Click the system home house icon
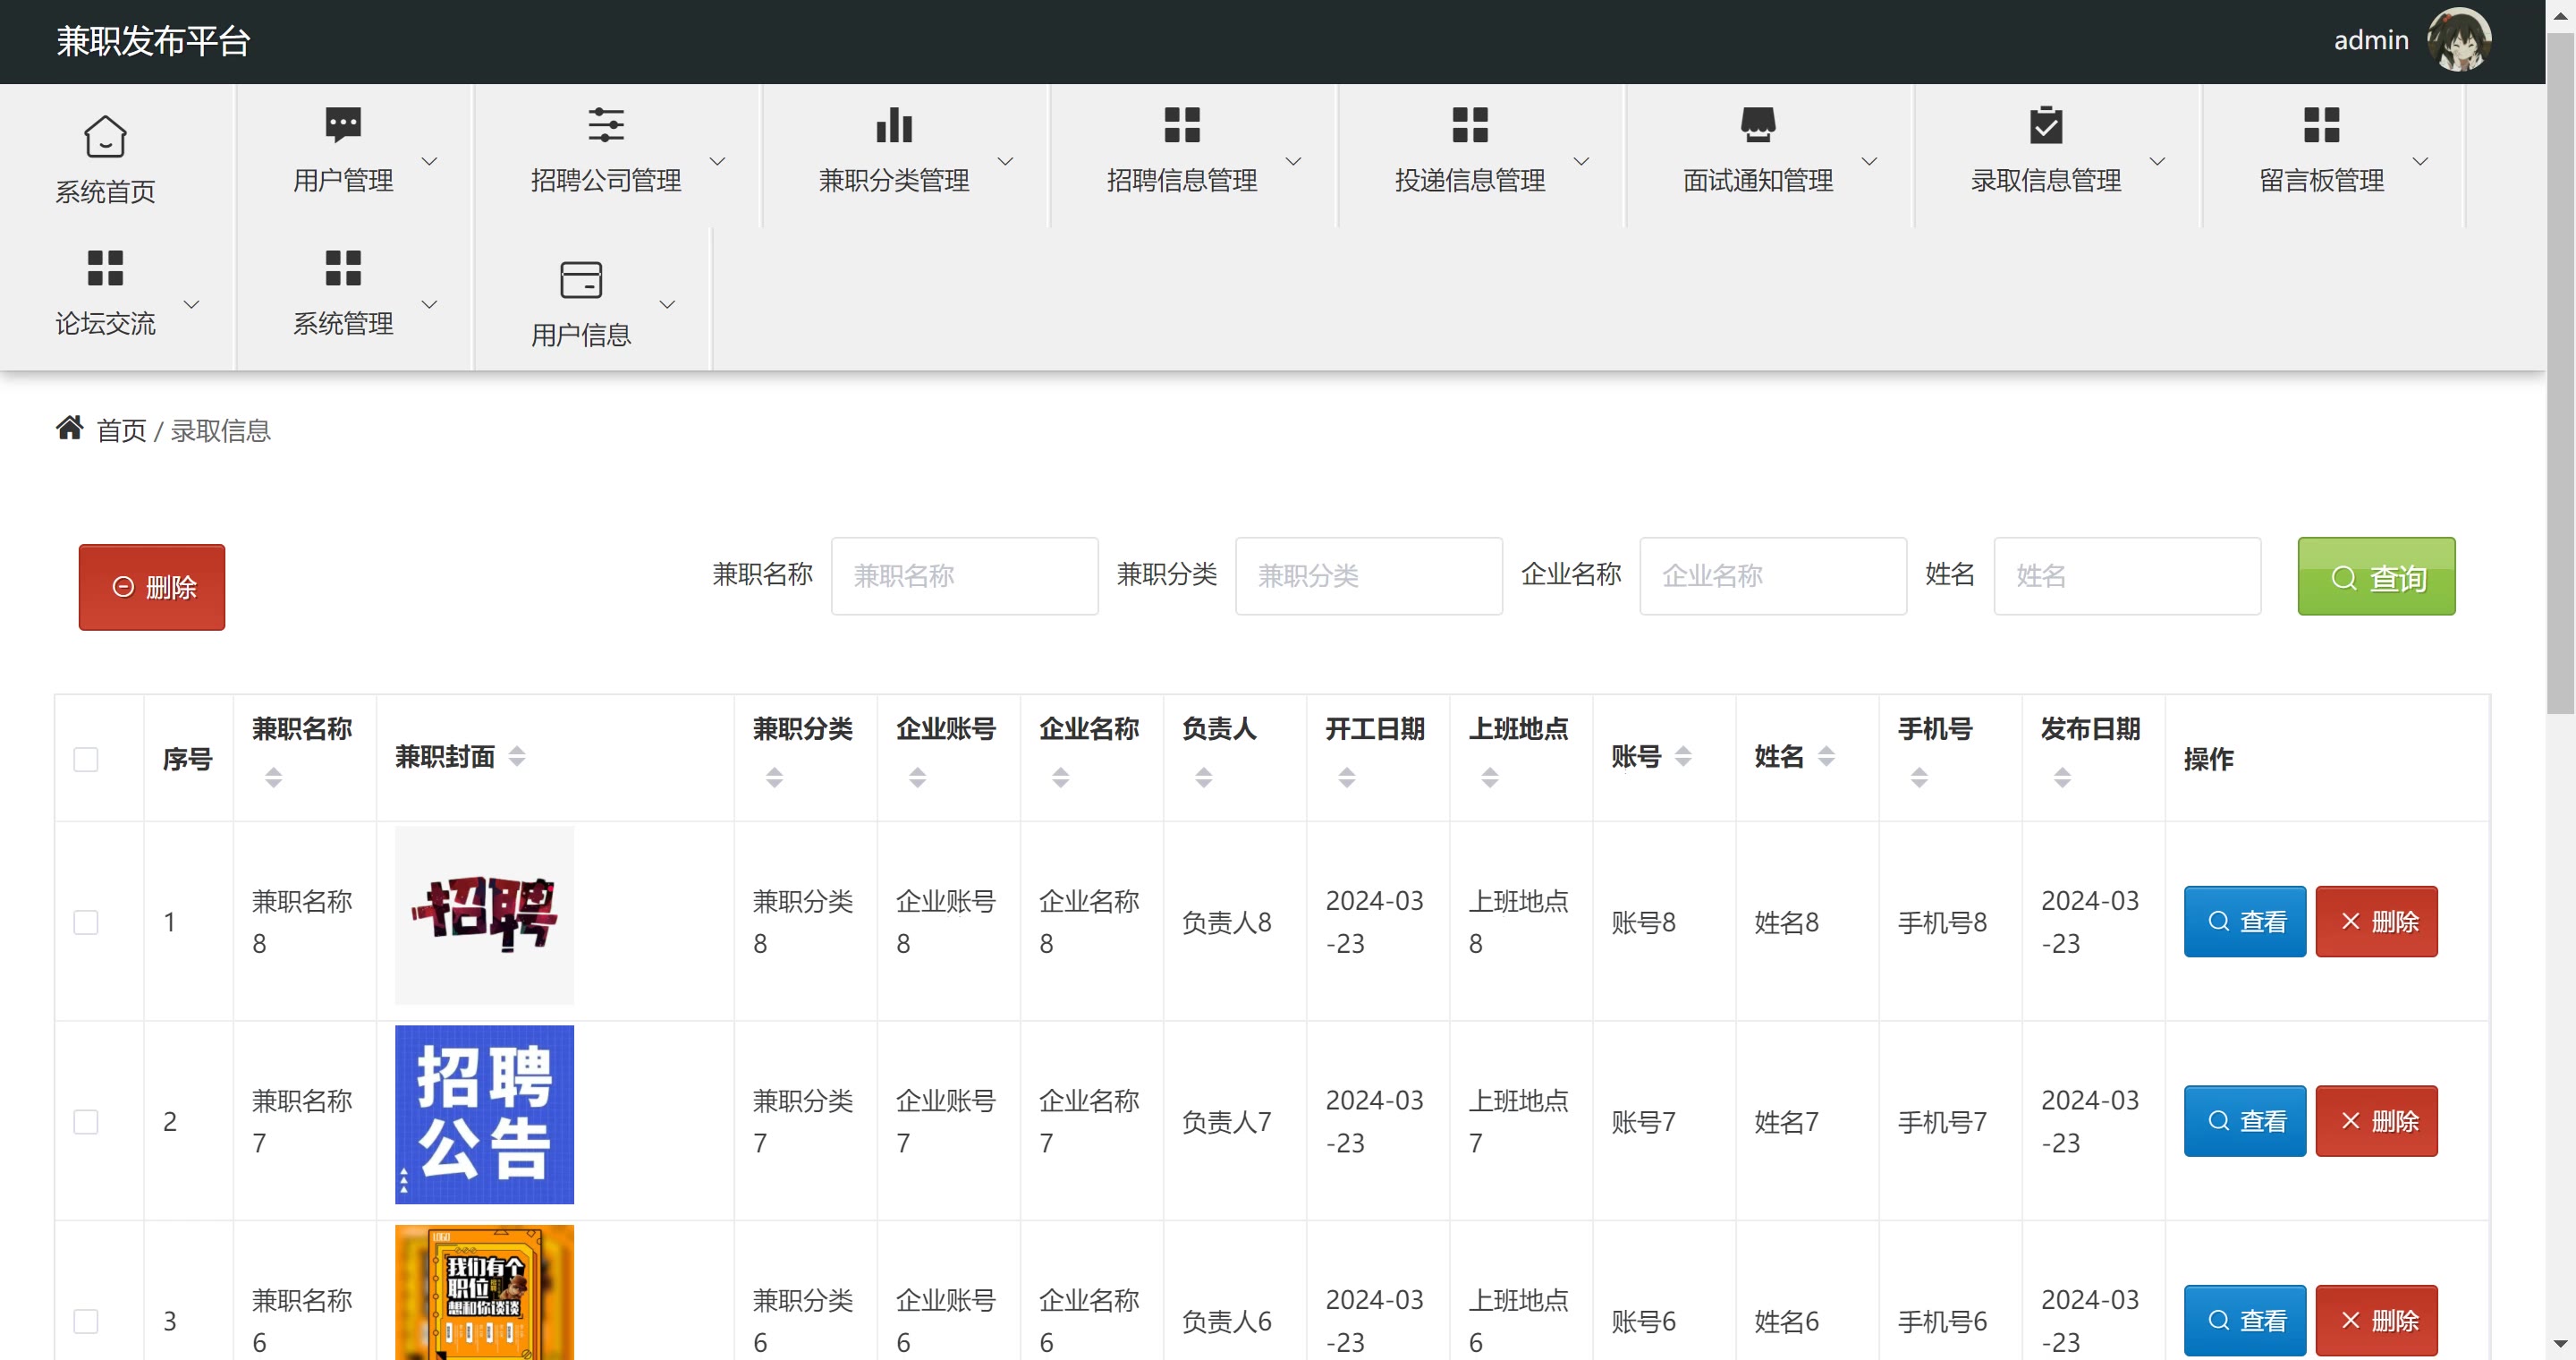Viewport: 2576px width, 1360px height. 105,137
